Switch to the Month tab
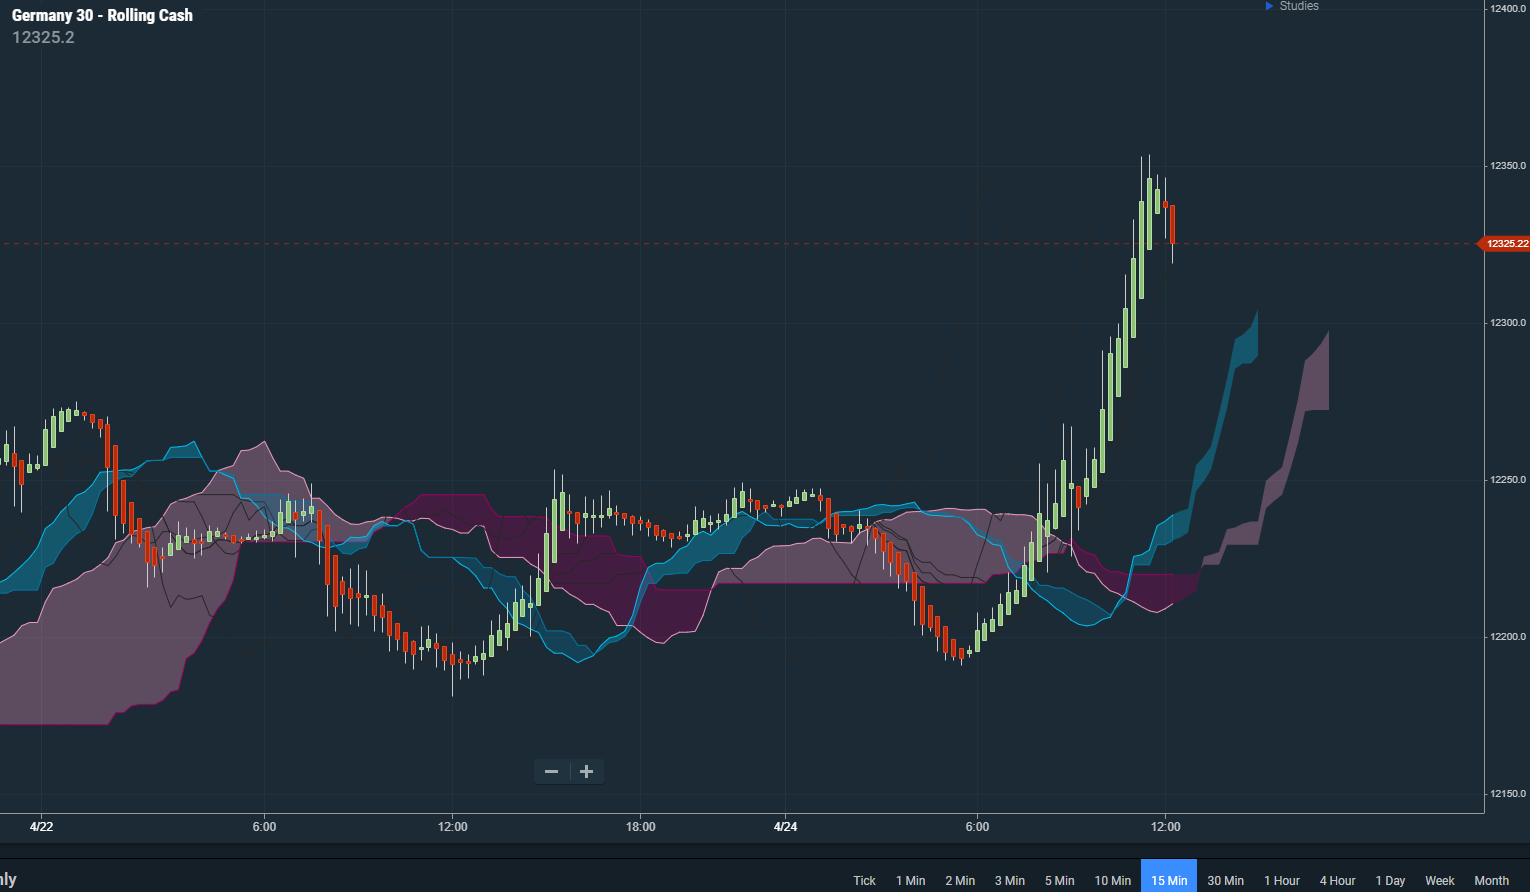 [x=1491, y=880]
